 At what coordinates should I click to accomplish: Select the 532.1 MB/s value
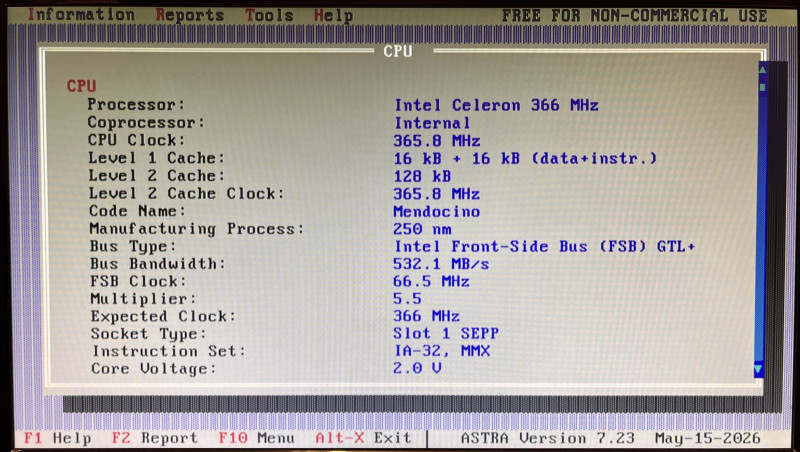pos(441,264)
